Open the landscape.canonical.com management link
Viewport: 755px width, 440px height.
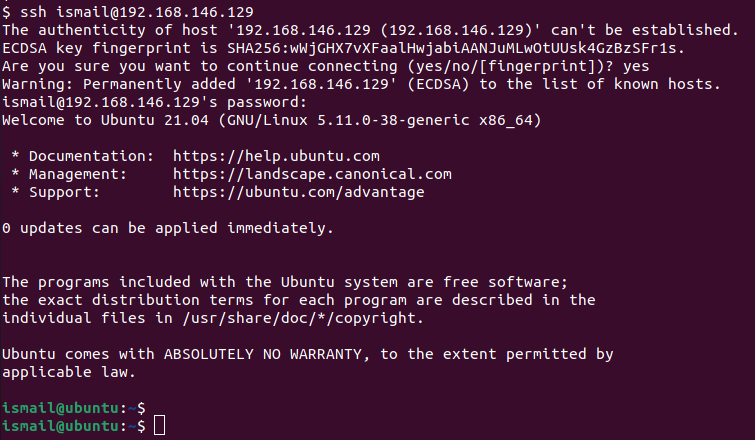[312, 174]
